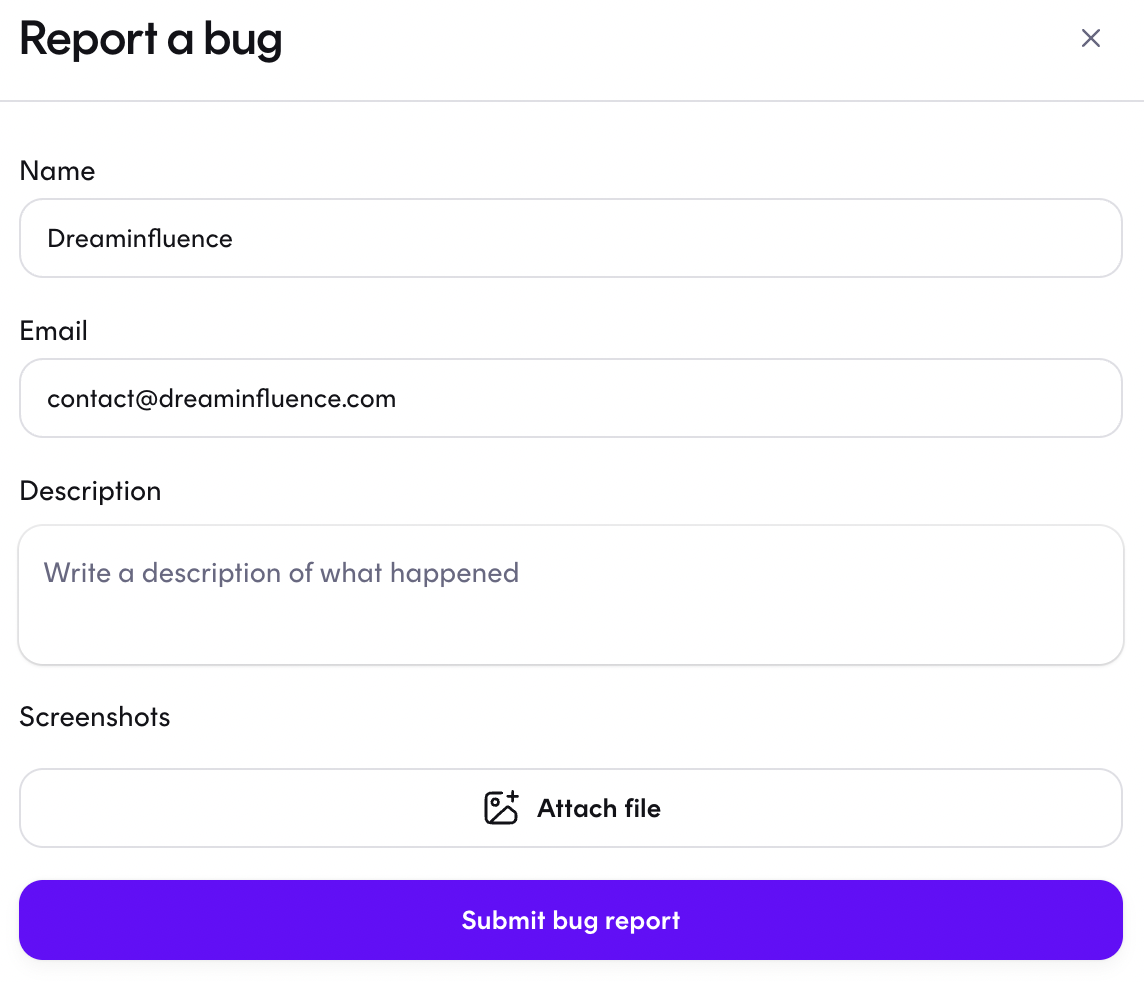Place cursor in contact@dreaminfluence.com text
The width and height of the screenshot is (1144, 982).
point(222,398)
